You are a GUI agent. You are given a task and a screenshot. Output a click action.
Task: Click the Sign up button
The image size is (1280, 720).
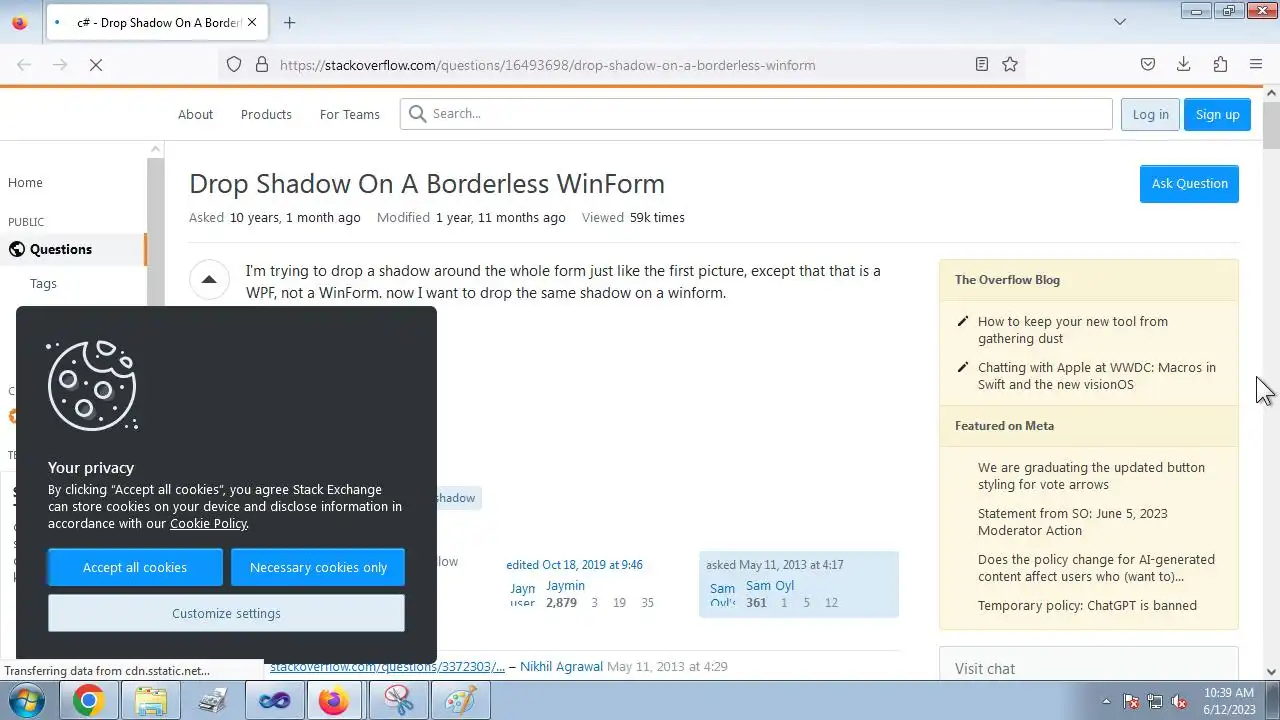point(1217,114)
